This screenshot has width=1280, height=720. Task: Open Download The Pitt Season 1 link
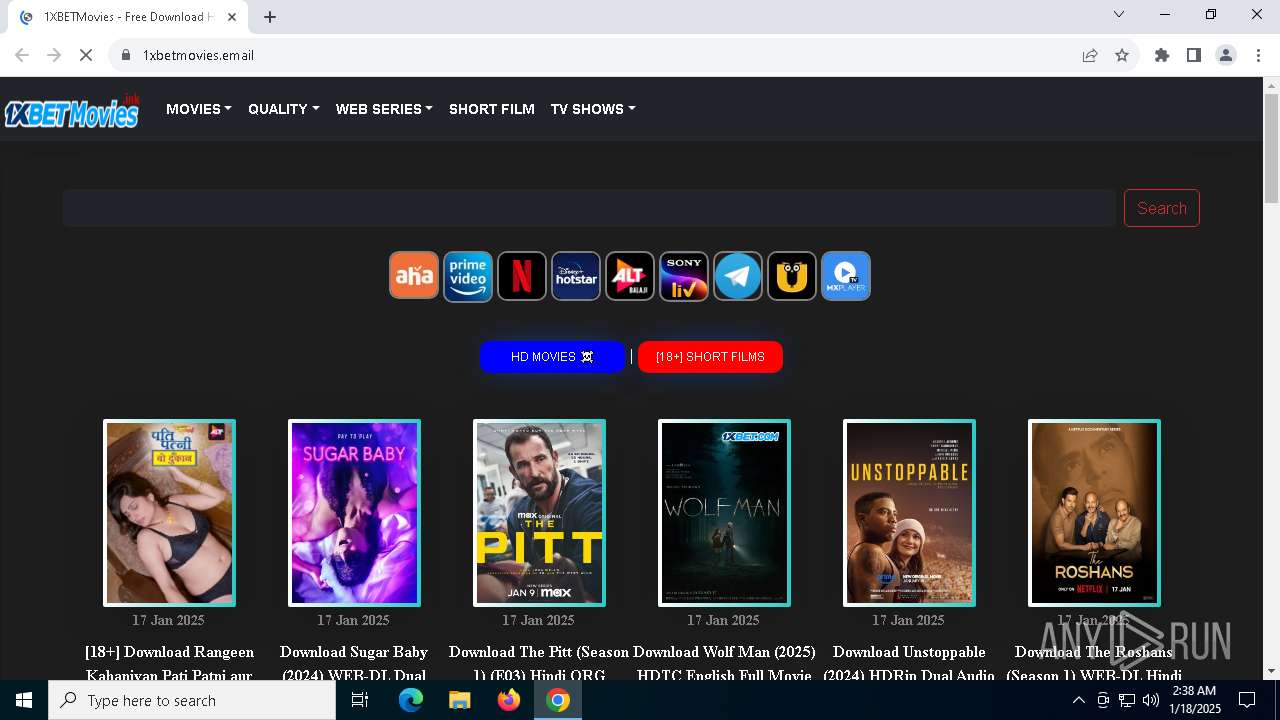coord(539,663)
